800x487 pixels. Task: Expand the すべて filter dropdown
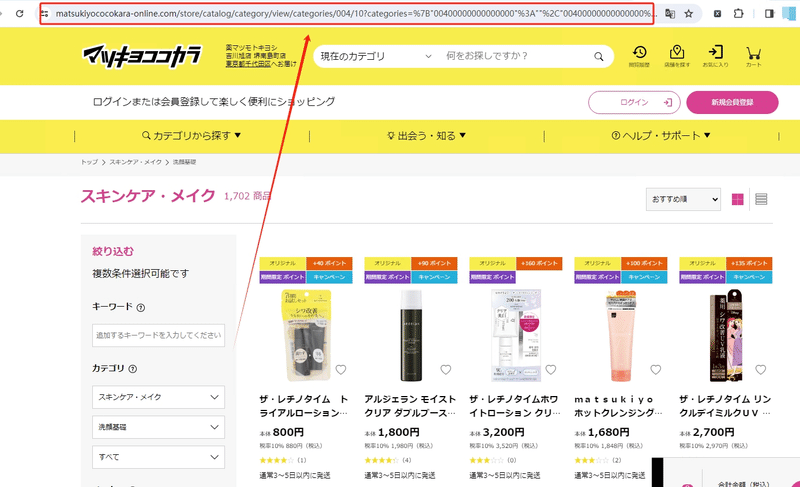[x=158, y=457]
